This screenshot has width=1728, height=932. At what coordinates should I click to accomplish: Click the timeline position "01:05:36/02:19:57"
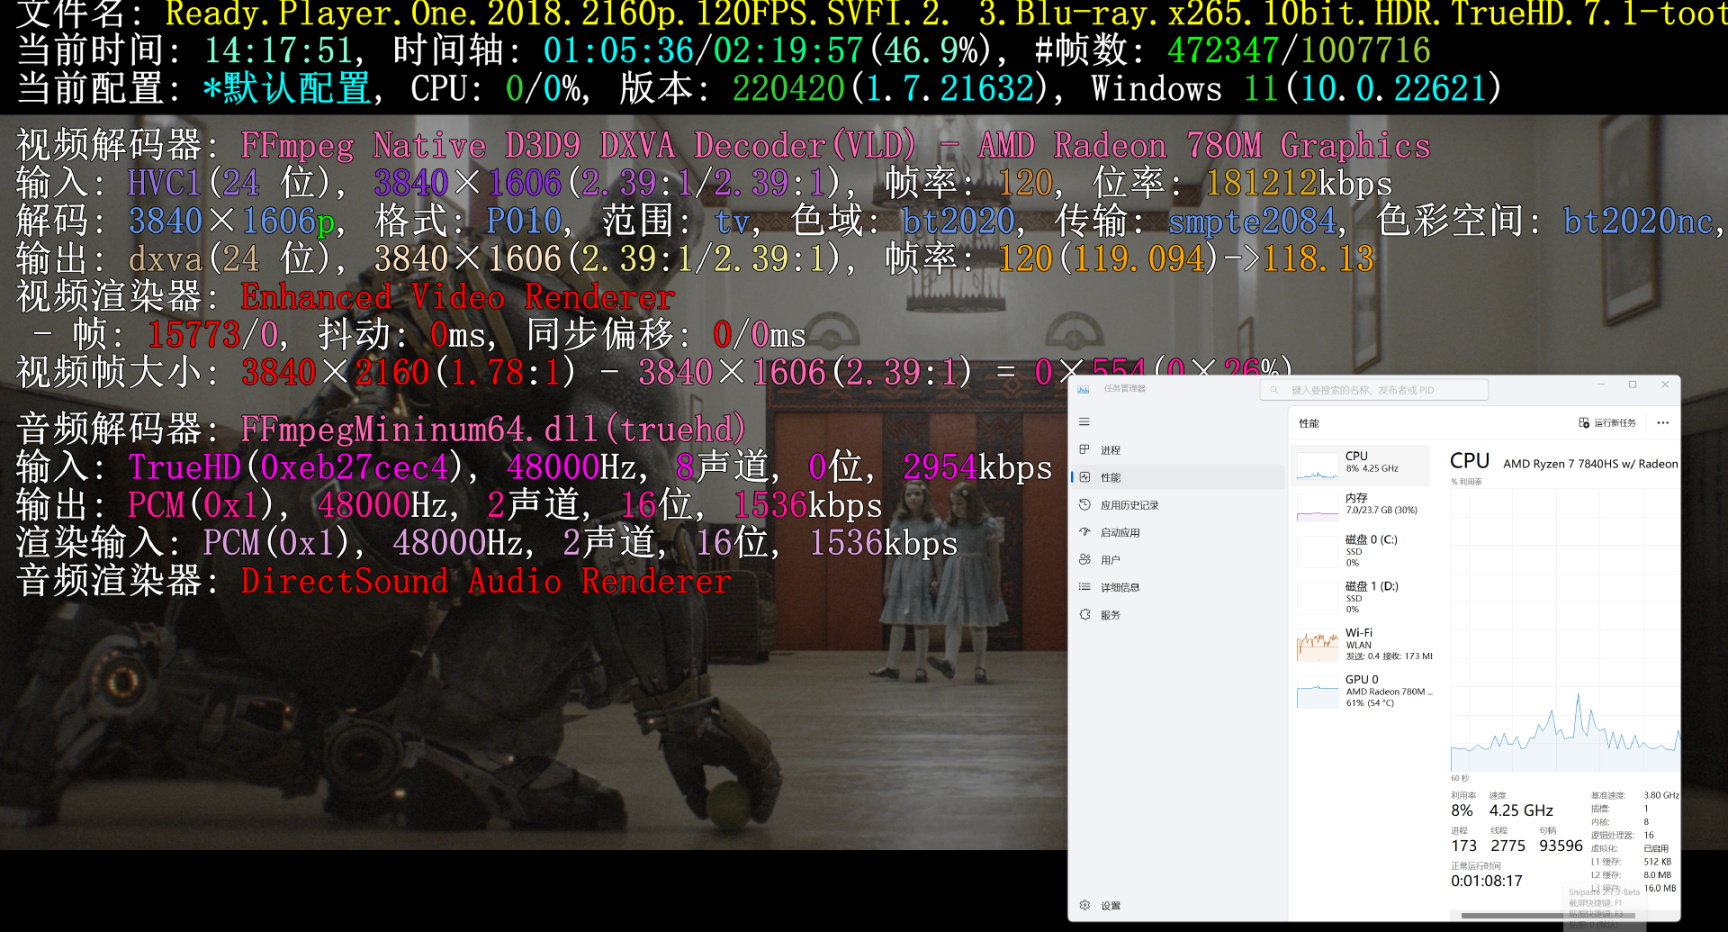tap(705, 51)
